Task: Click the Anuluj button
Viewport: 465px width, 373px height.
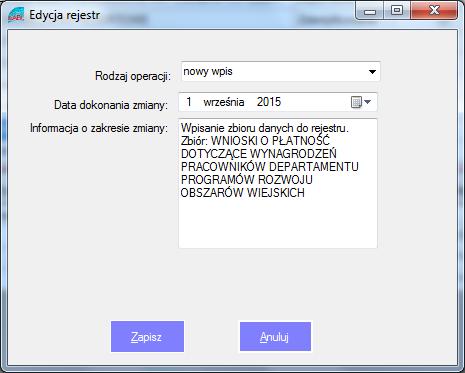Action: (275, 336)
